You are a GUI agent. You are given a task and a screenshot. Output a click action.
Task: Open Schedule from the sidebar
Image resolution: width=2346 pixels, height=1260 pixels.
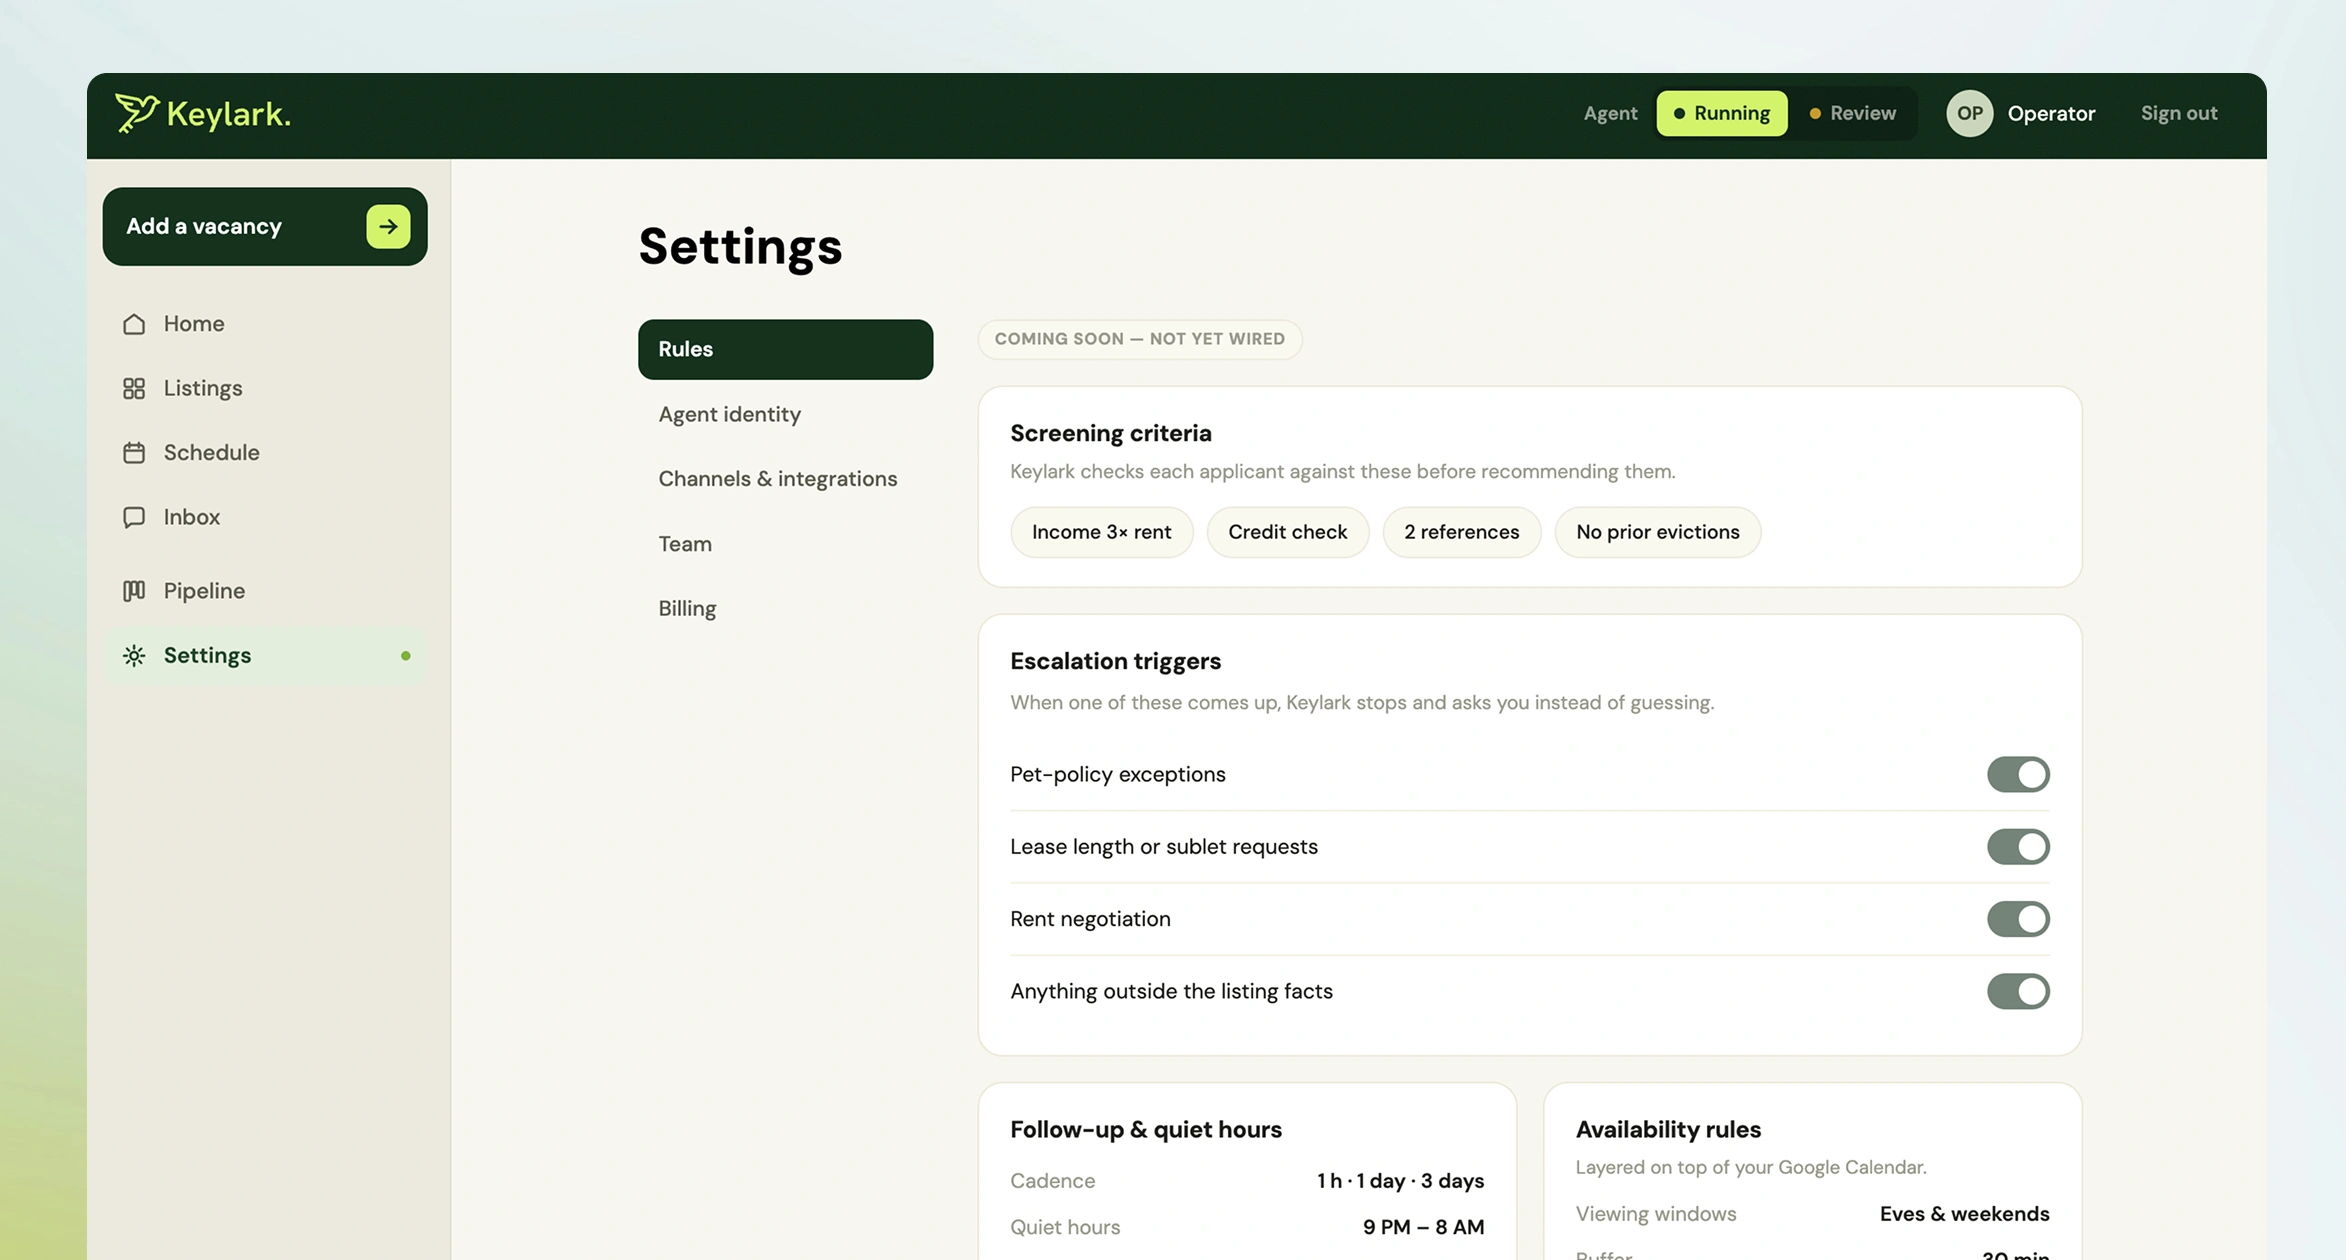pyautogui.click(x=265, y=453)
